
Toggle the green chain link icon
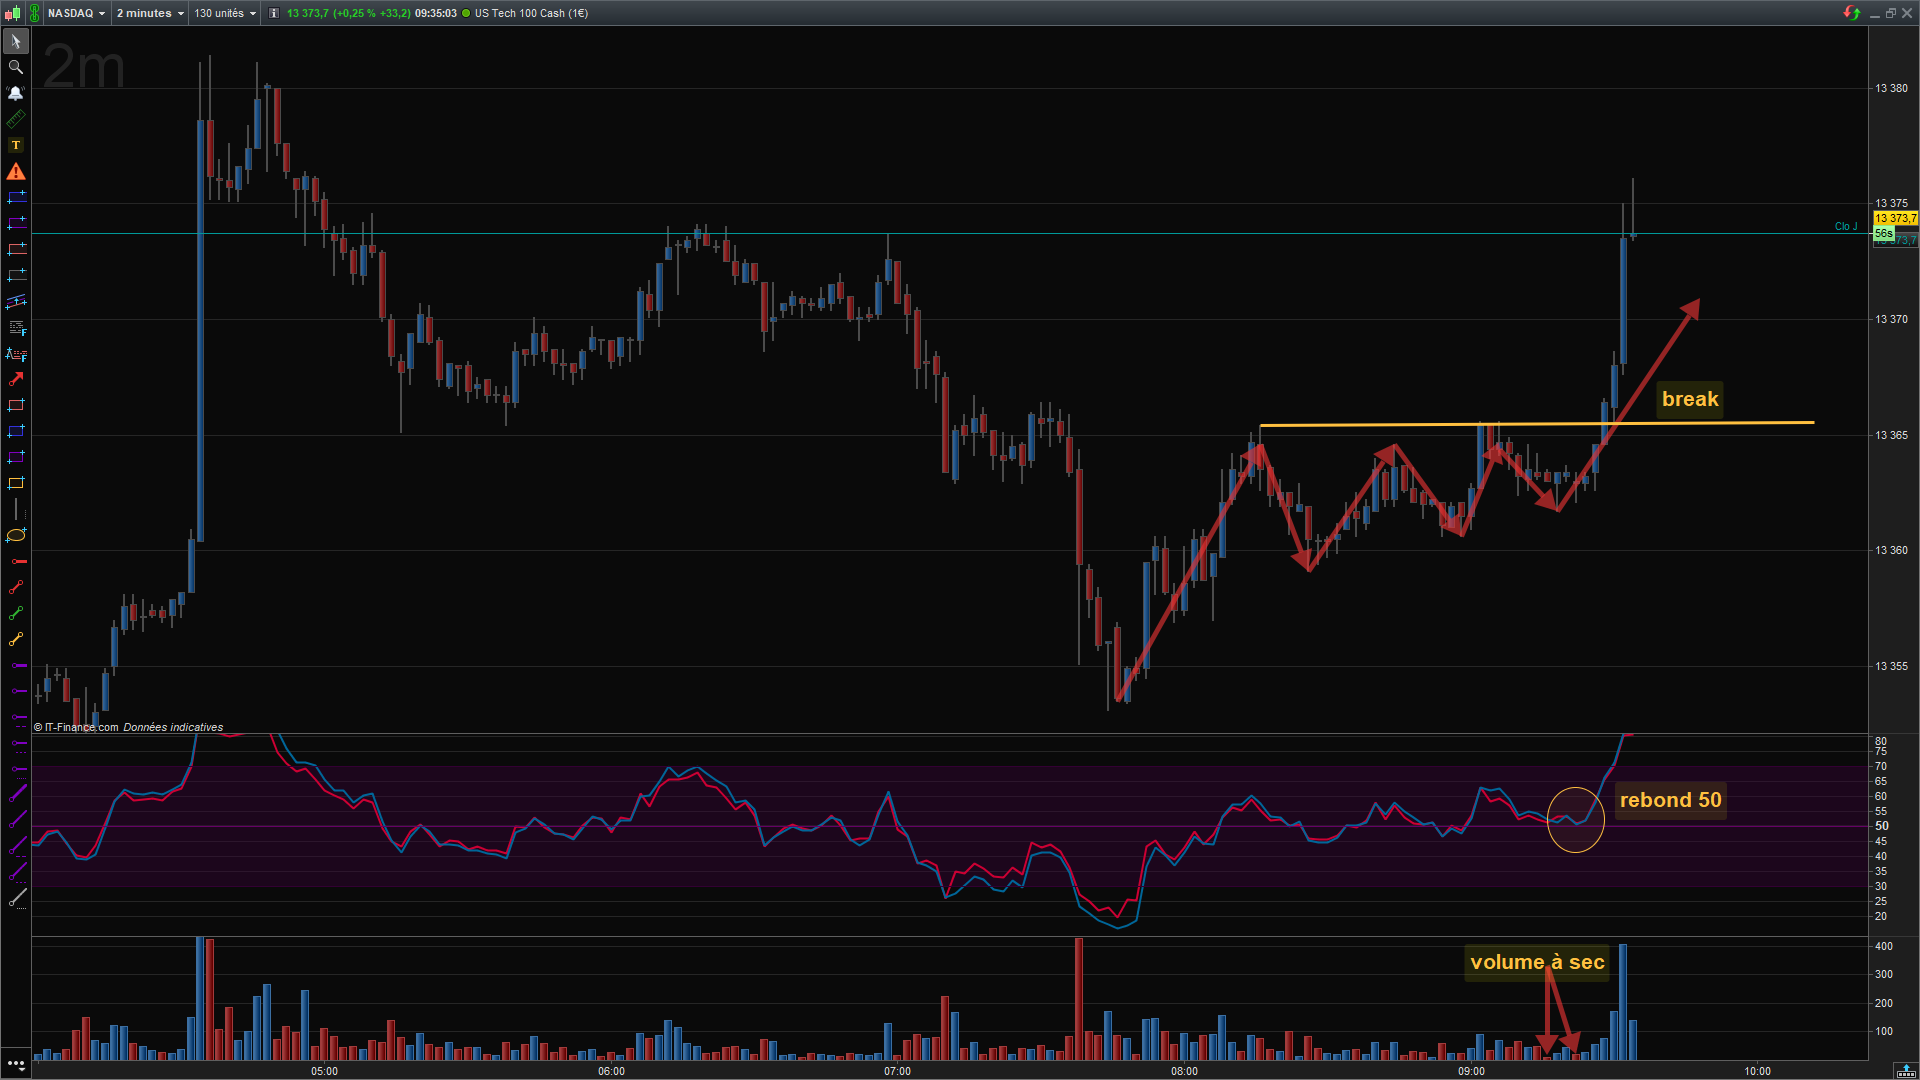34,13
